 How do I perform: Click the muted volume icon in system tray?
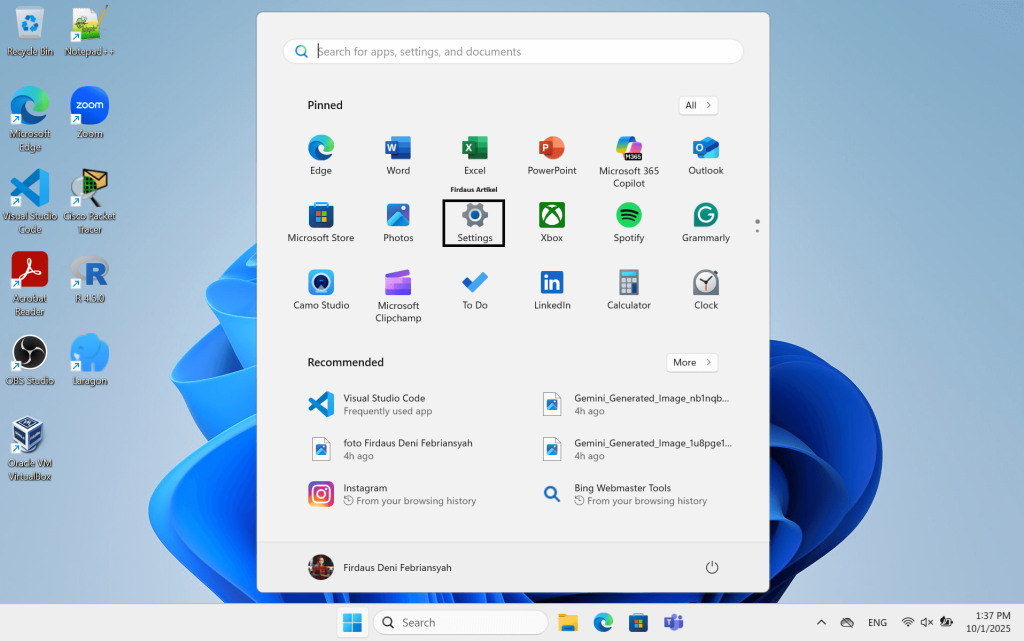tap(926, 622)
